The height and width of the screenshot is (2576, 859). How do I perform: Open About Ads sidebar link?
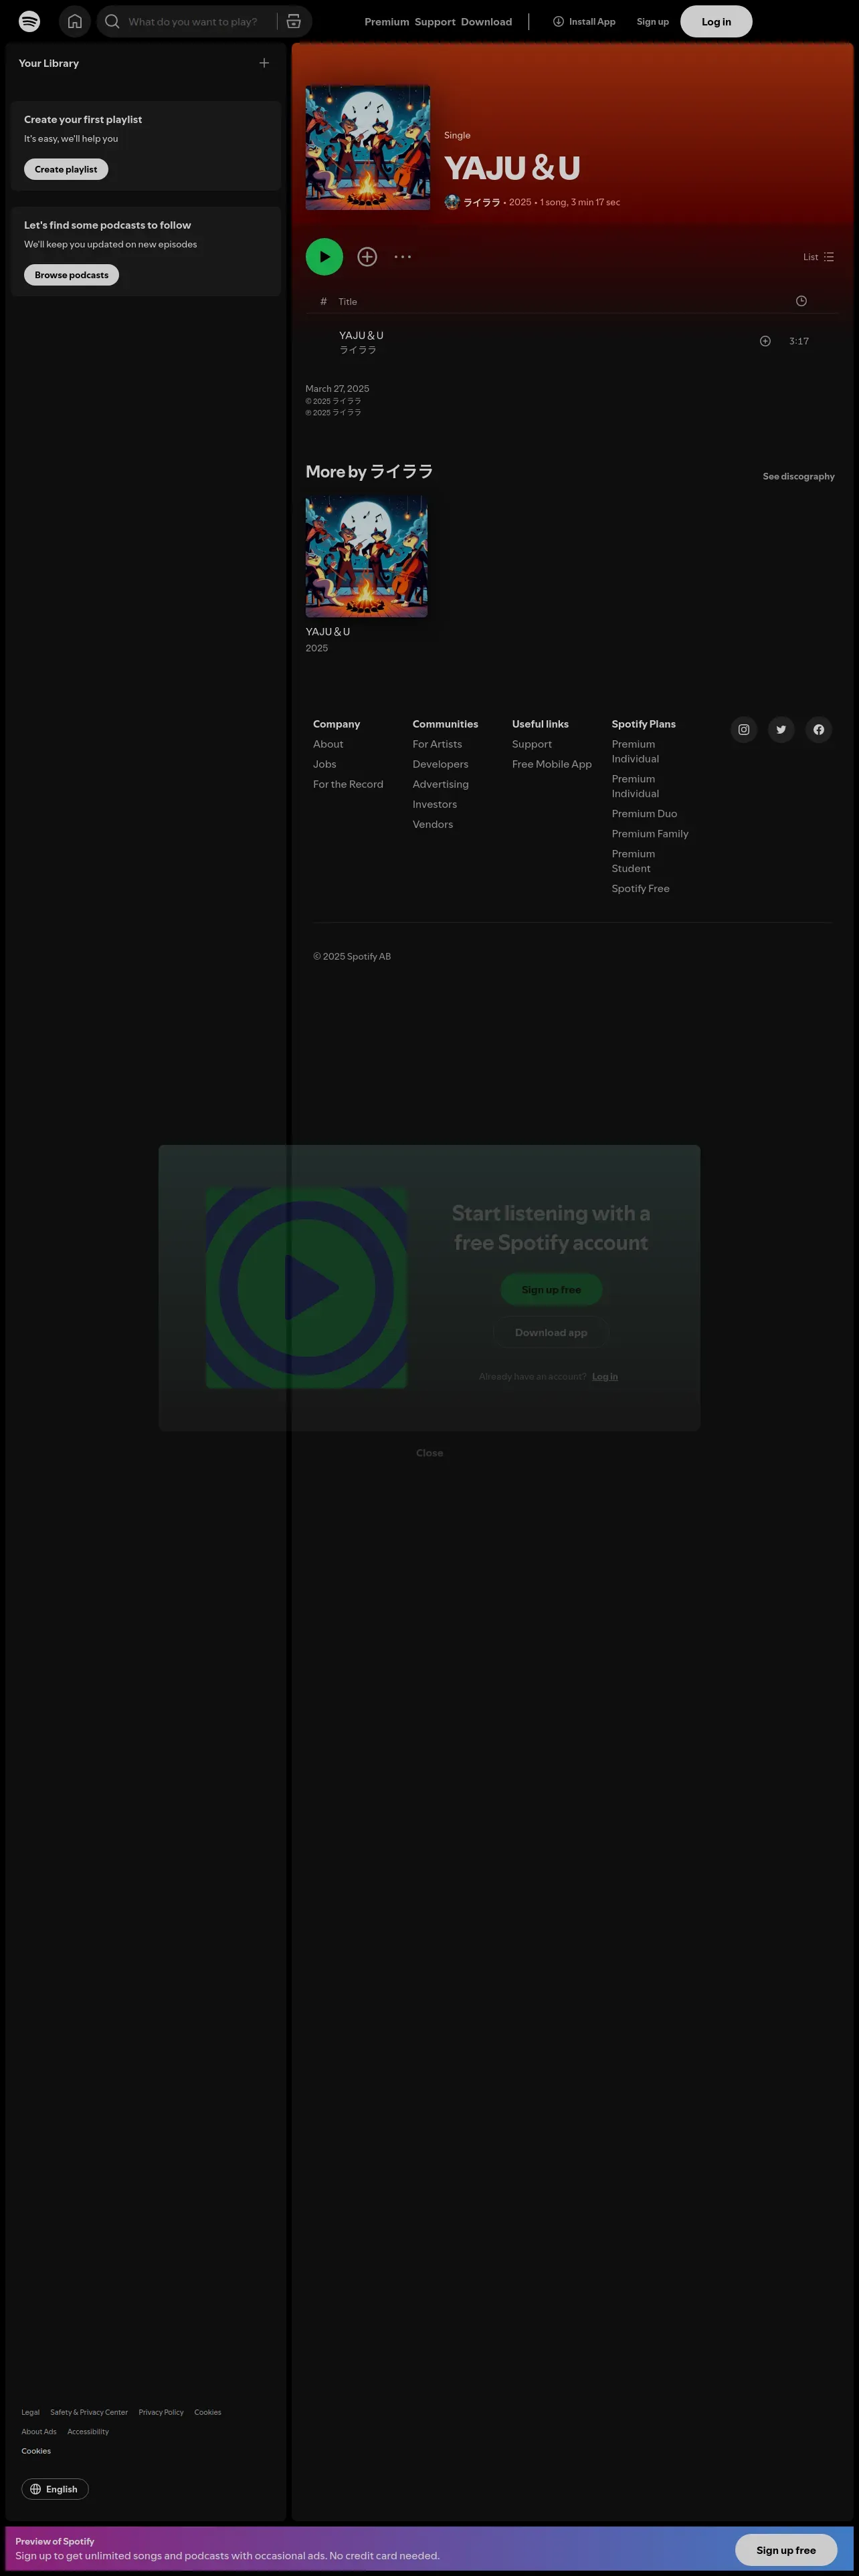[x=39, y=2431]
